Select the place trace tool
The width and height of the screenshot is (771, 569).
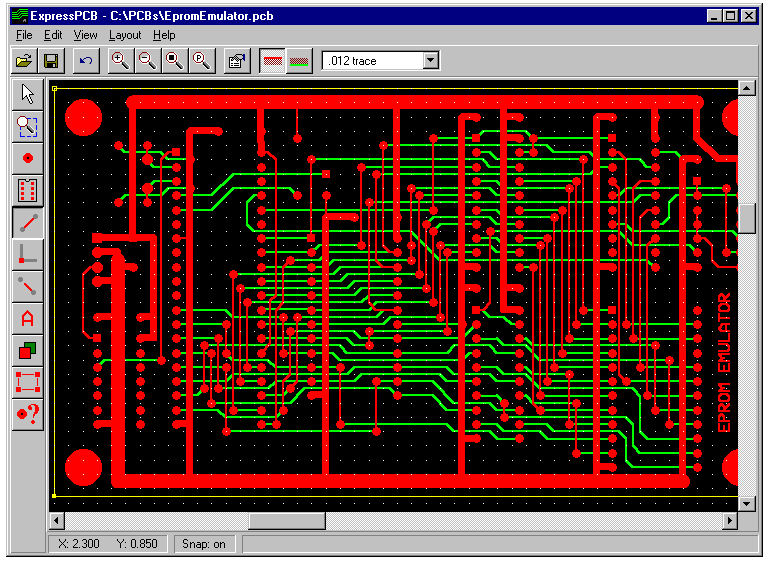(x=28, y=223)
